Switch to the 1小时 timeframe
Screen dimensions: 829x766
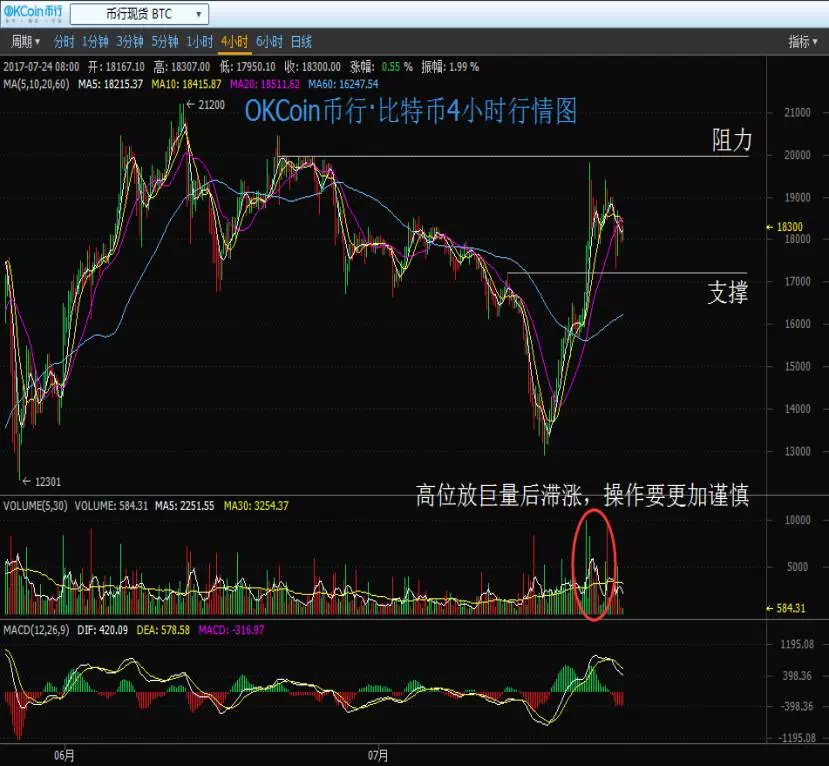[x=199, y=42]
